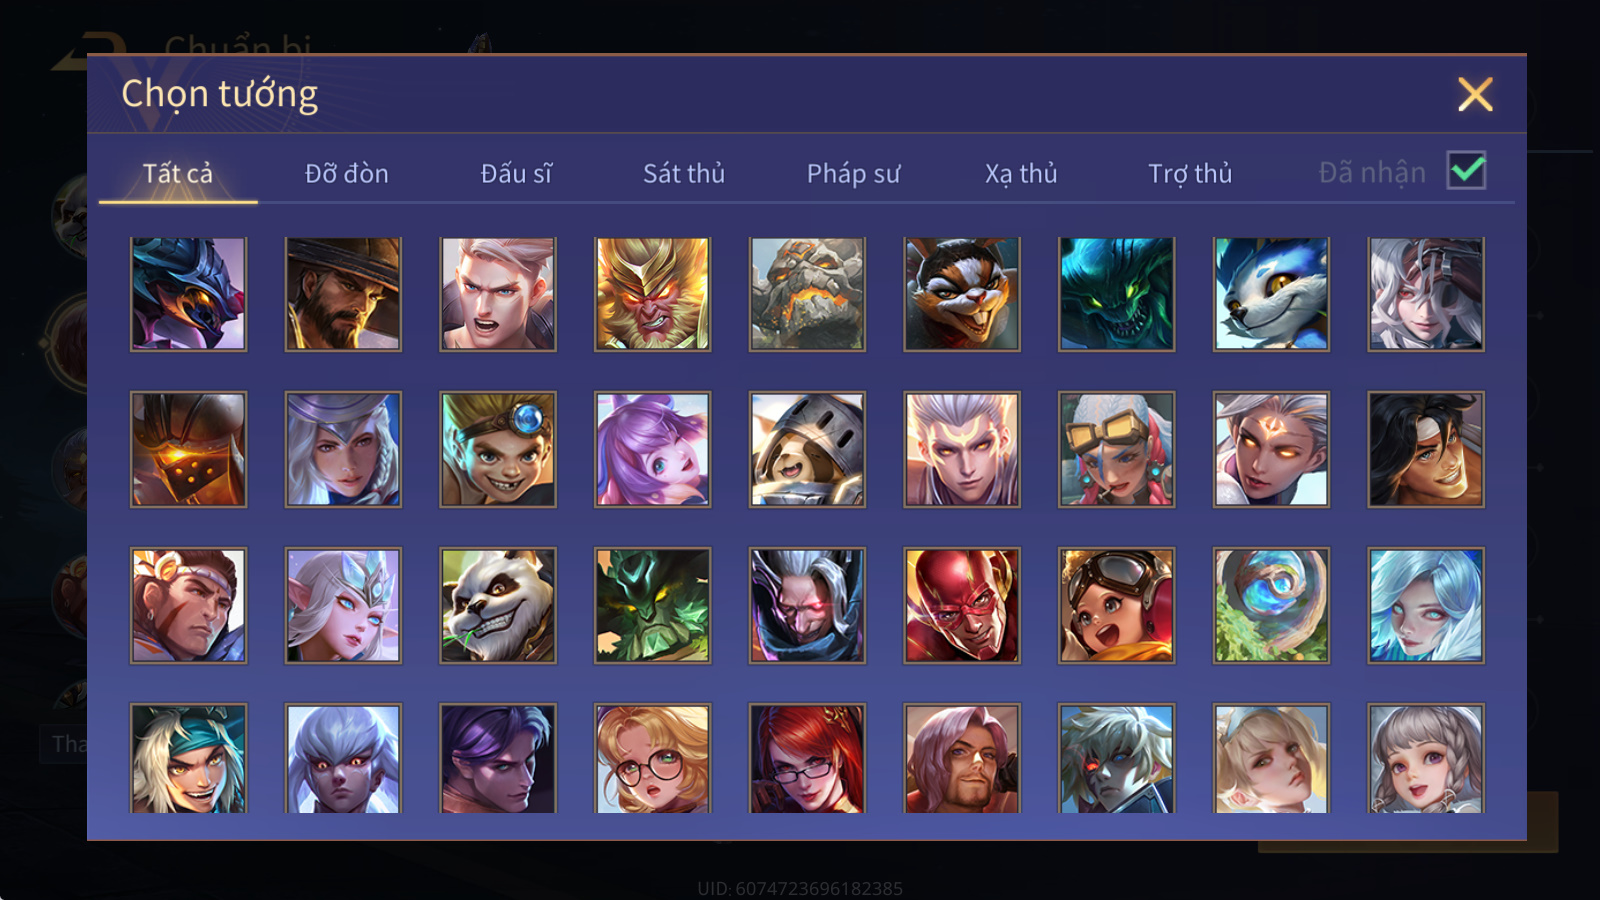Image resolution: width=1600 pixels, height=900 pixels.
Task: Select the red-haired glasses woman hero
Action: [807, 758]
